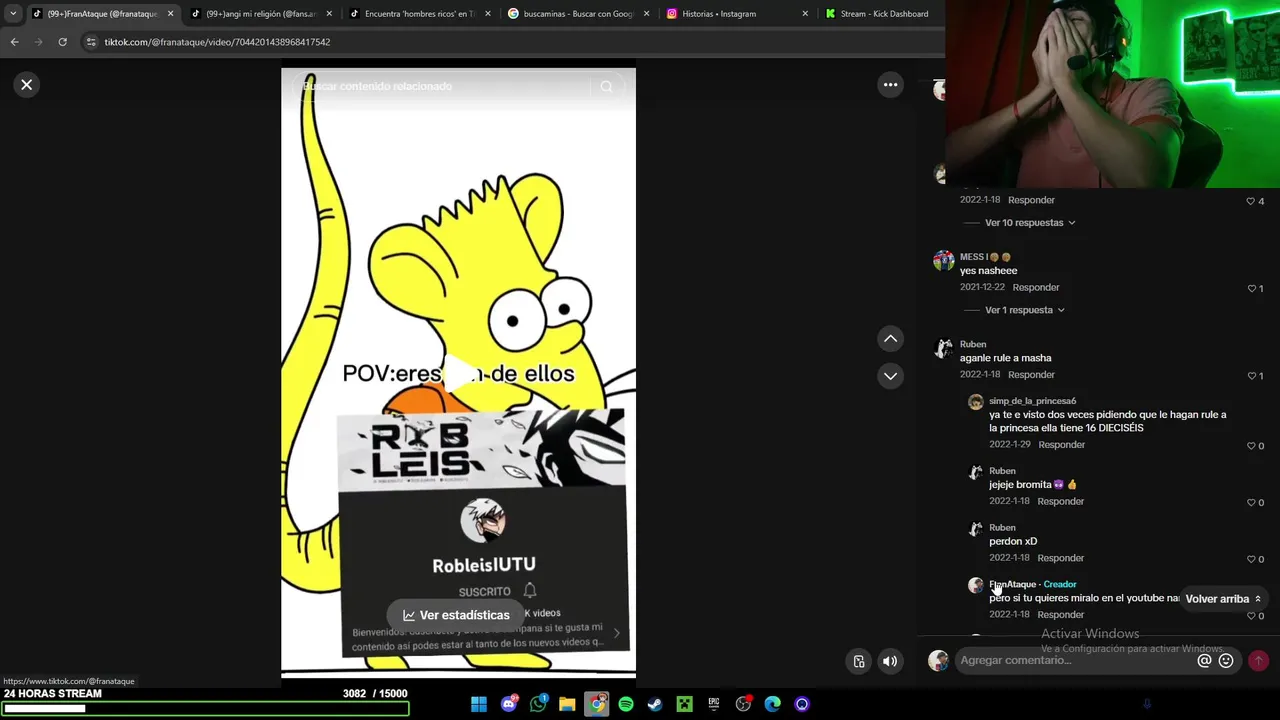Viewport: 1280px width, 720px height.
Task: Click Responder under 'jejeje bromita'
Action: [x=1060, y=501]
